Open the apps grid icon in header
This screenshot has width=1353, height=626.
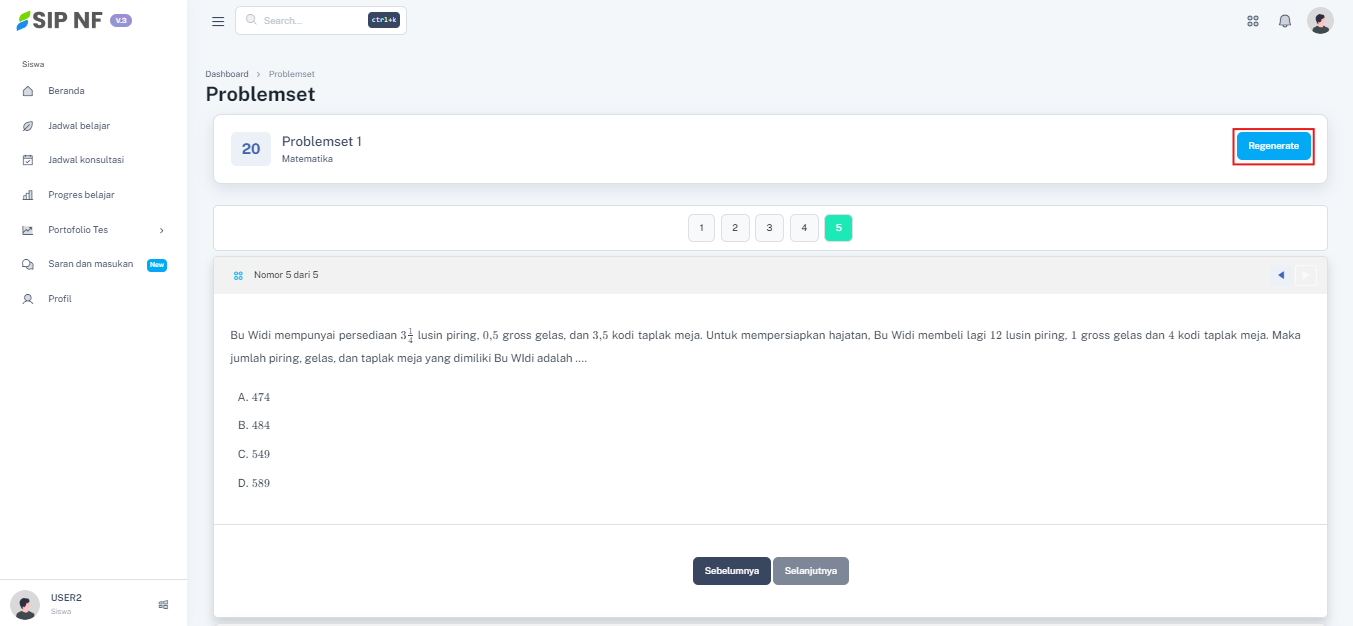pos(1253,21)
